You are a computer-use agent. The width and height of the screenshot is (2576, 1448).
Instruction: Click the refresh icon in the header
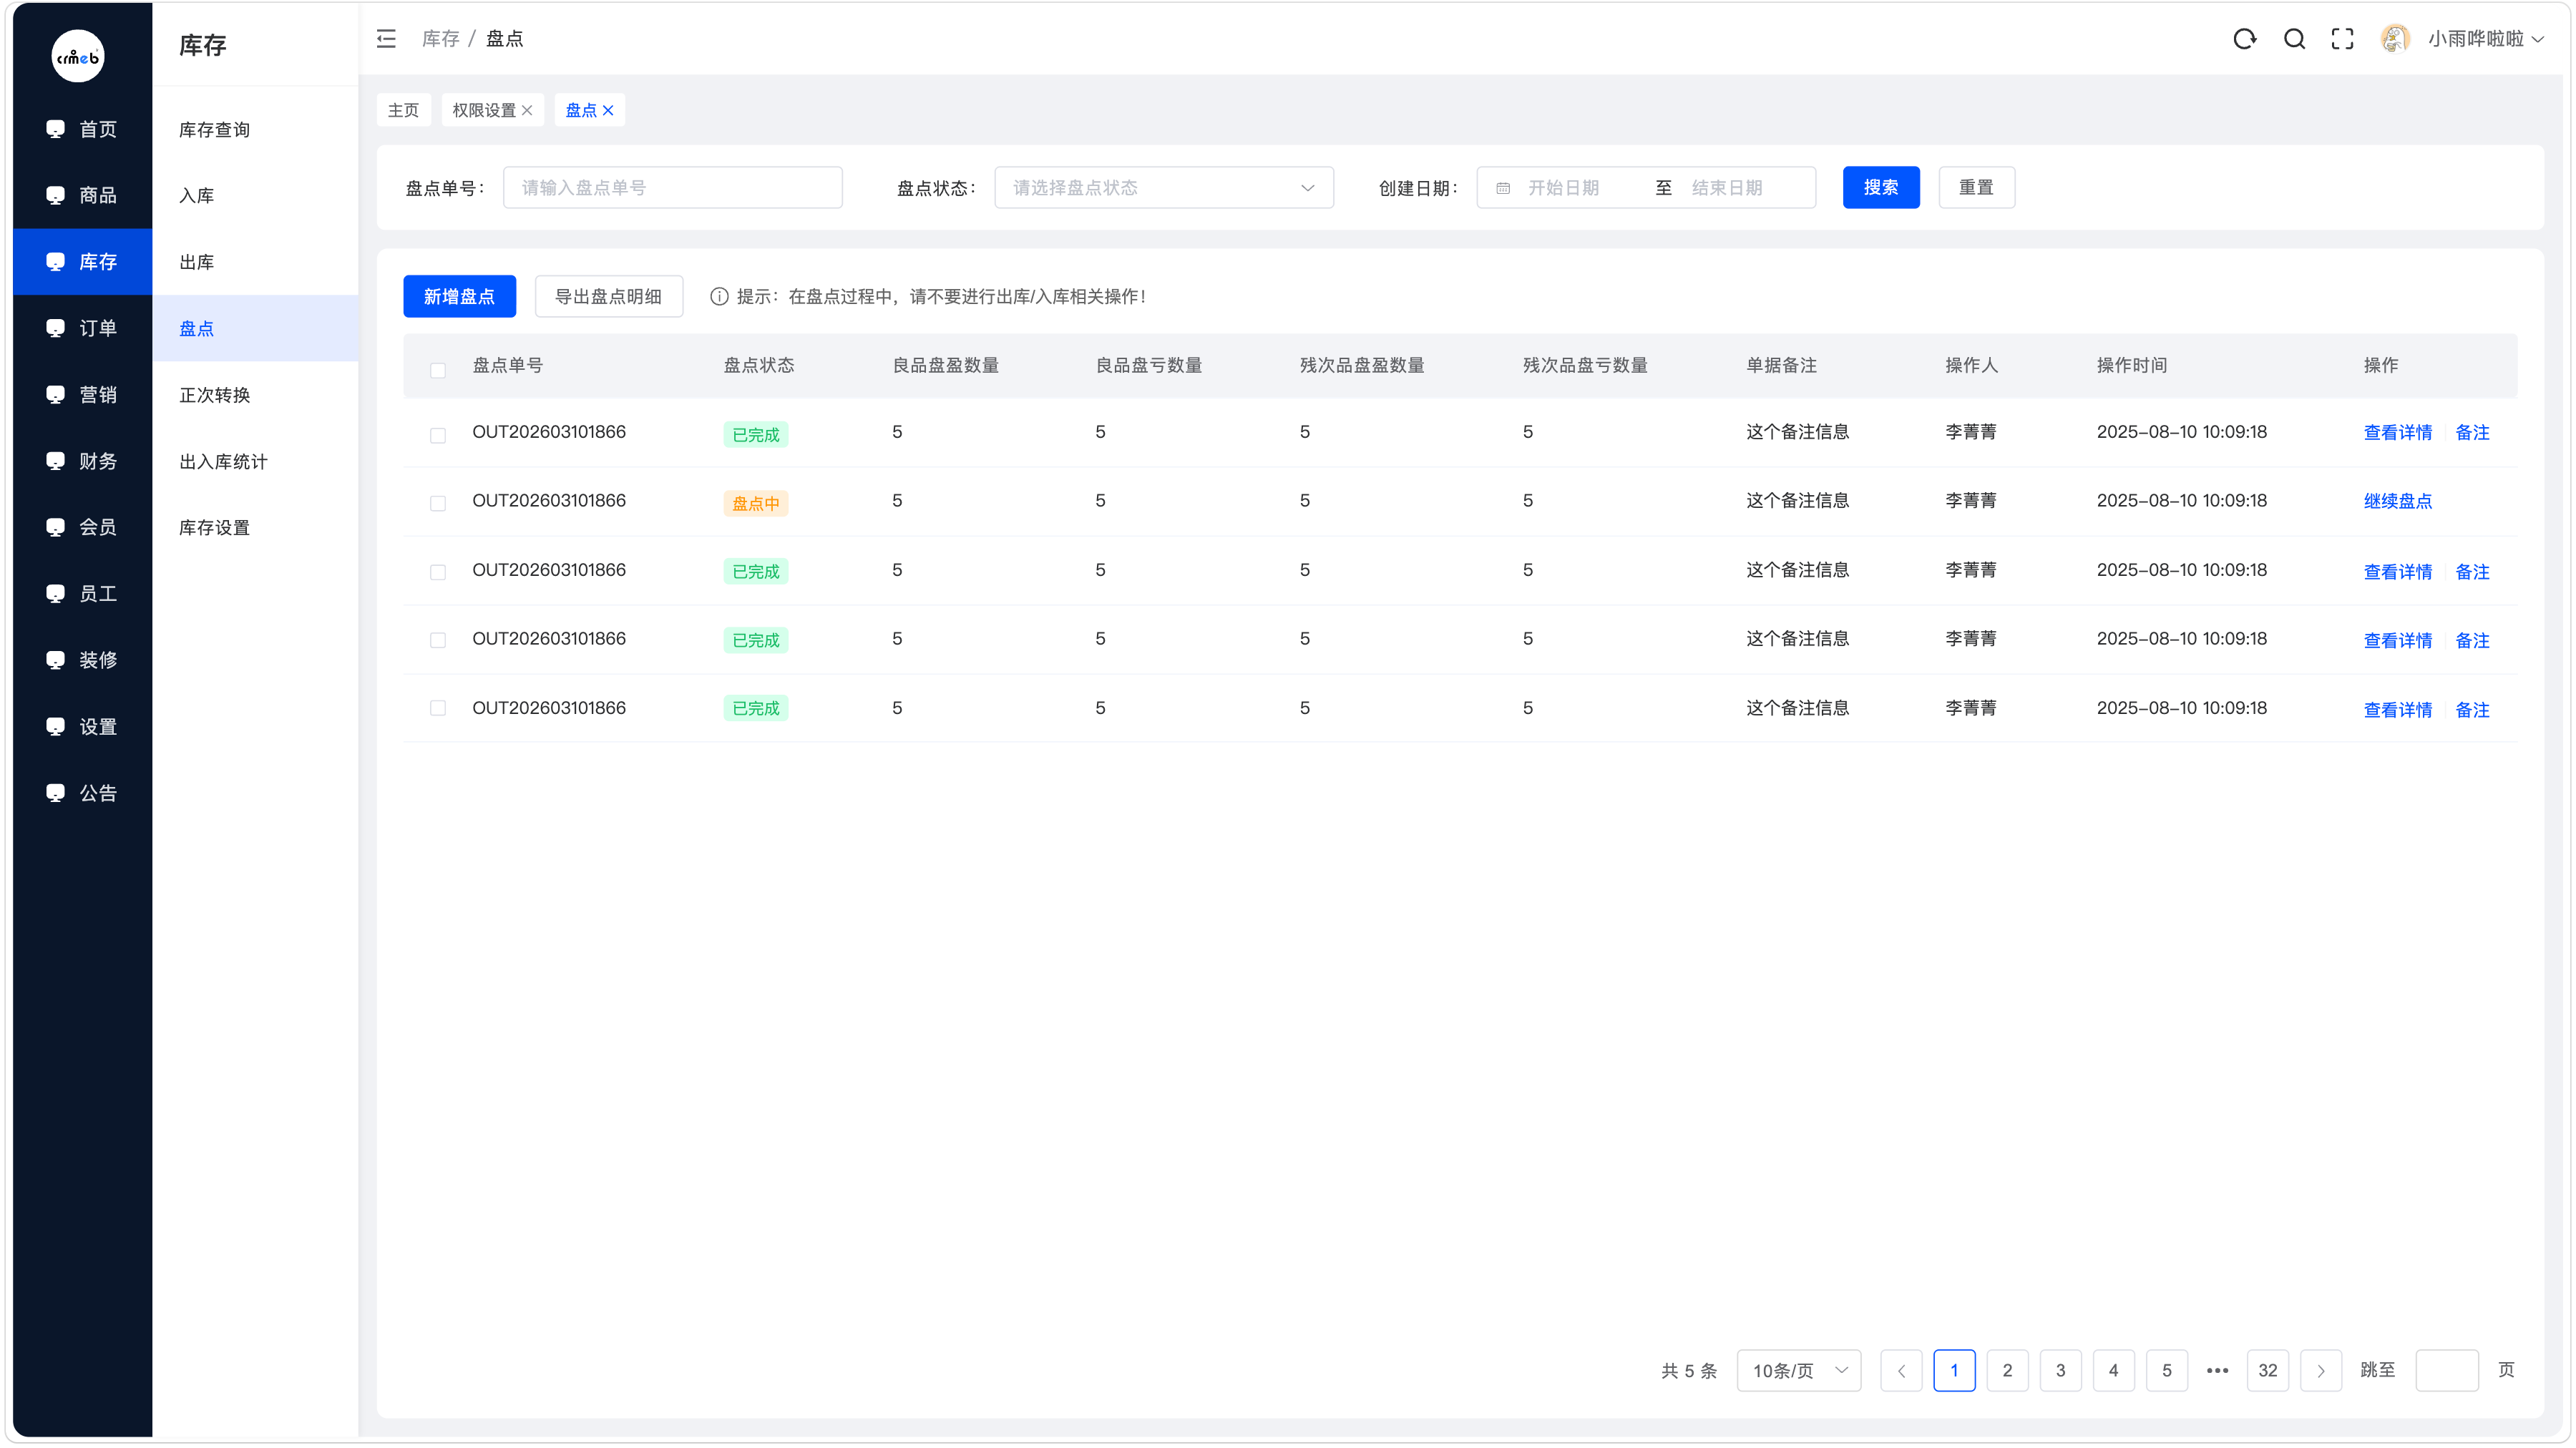click(x=2245, y=39)
